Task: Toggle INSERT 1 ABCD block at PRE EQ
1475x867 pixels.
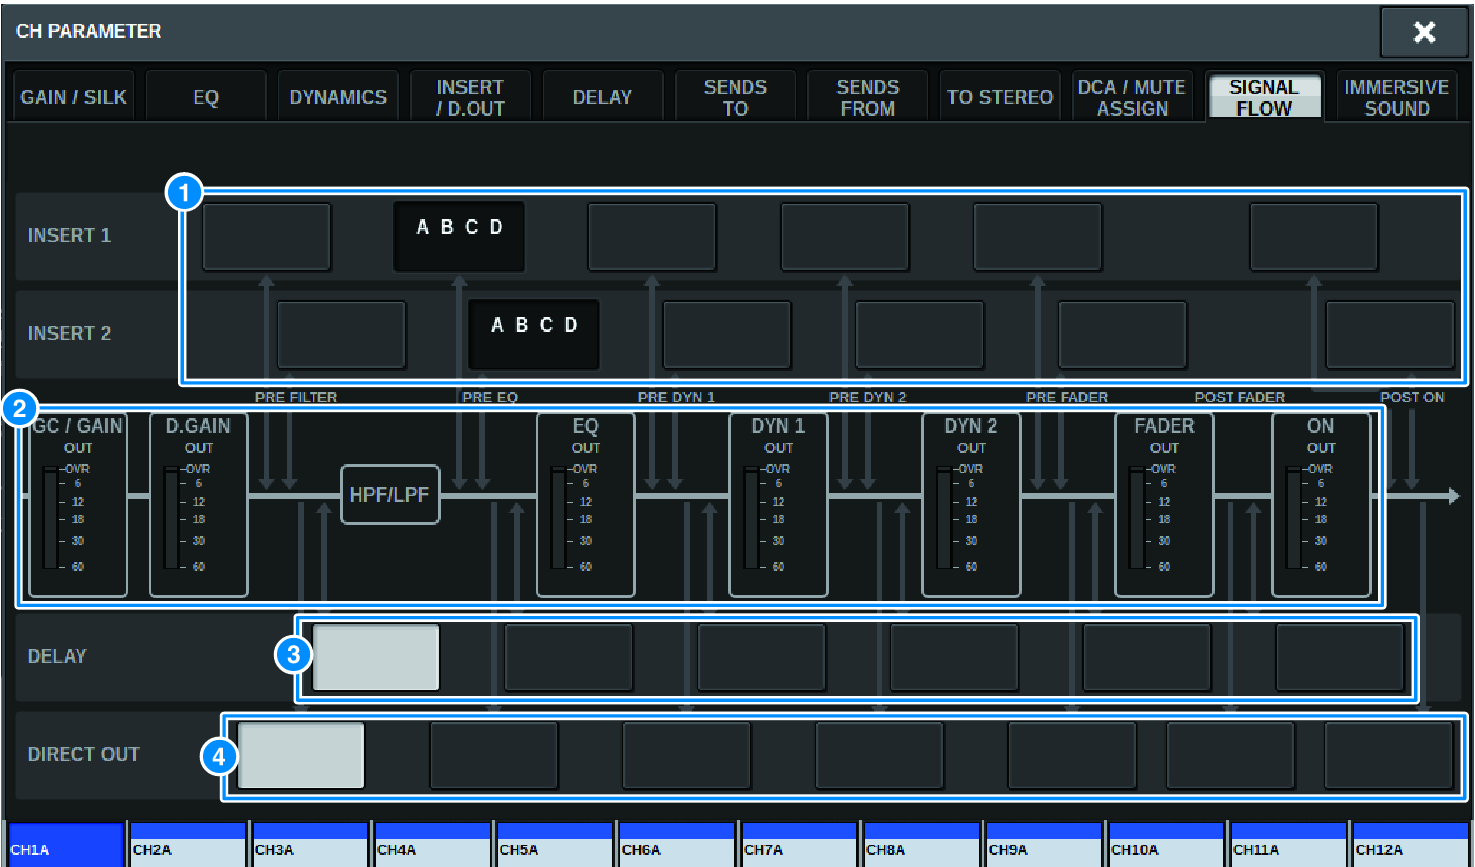Action: pyautogui.click(x=459, y=236)
